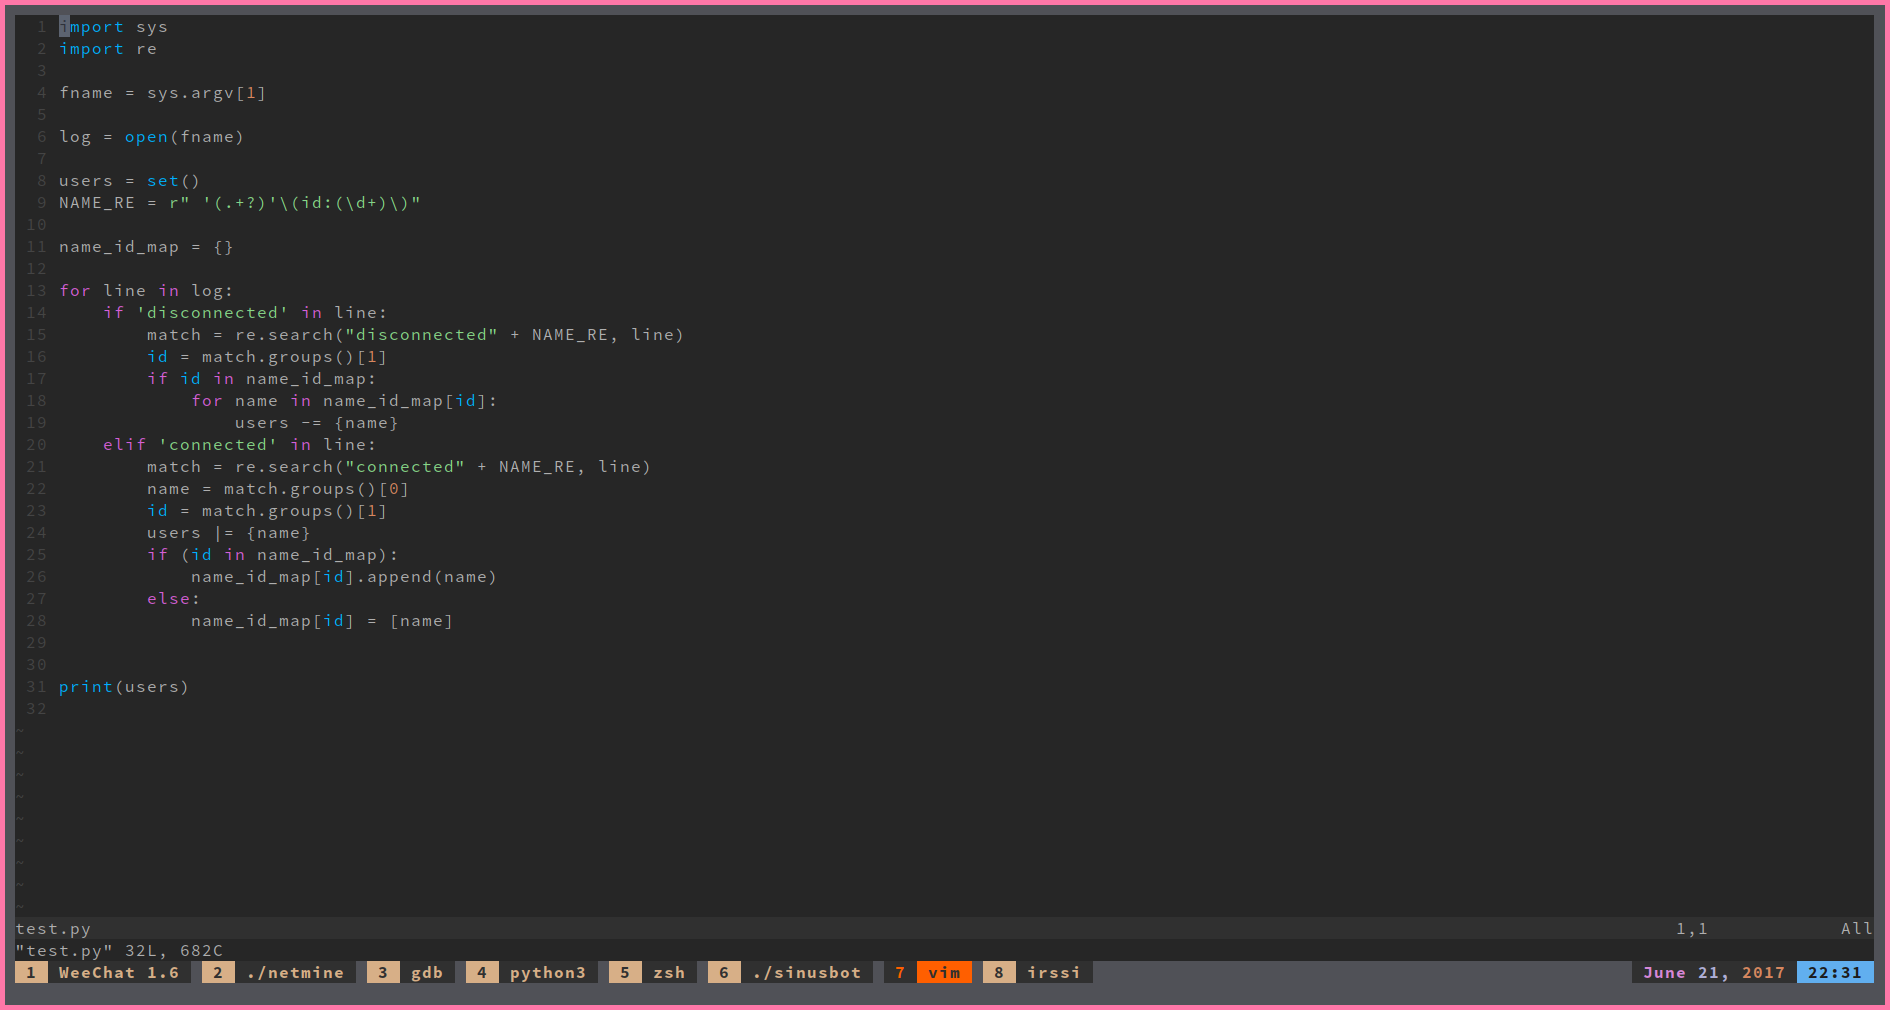Click line number 13 in gutter
Screen dimensions: 1890x1010
(x=36, y=291)
